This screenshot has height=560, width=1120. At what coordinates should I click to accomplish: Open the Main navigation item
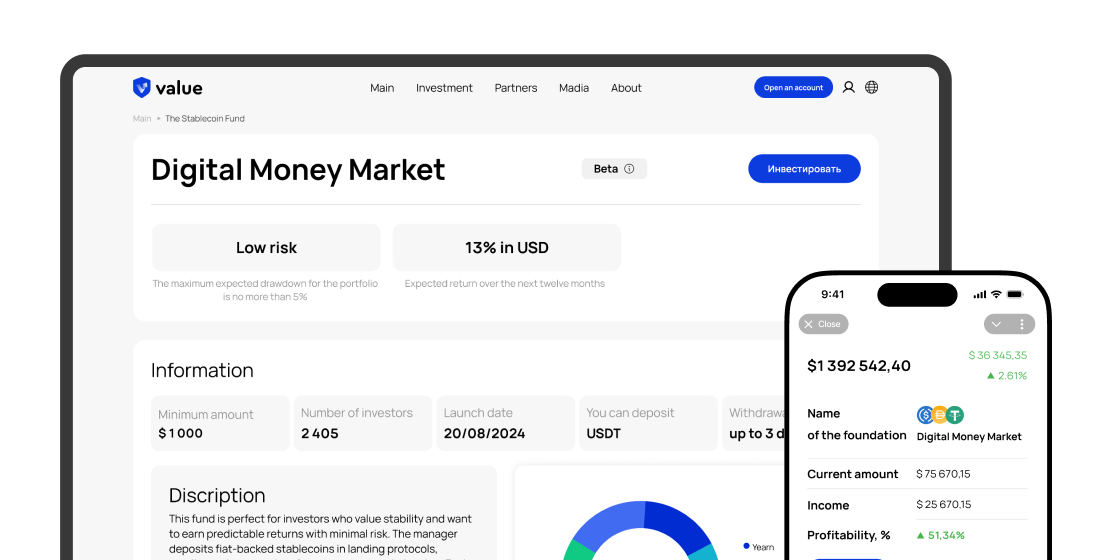(x=382, y=88)
